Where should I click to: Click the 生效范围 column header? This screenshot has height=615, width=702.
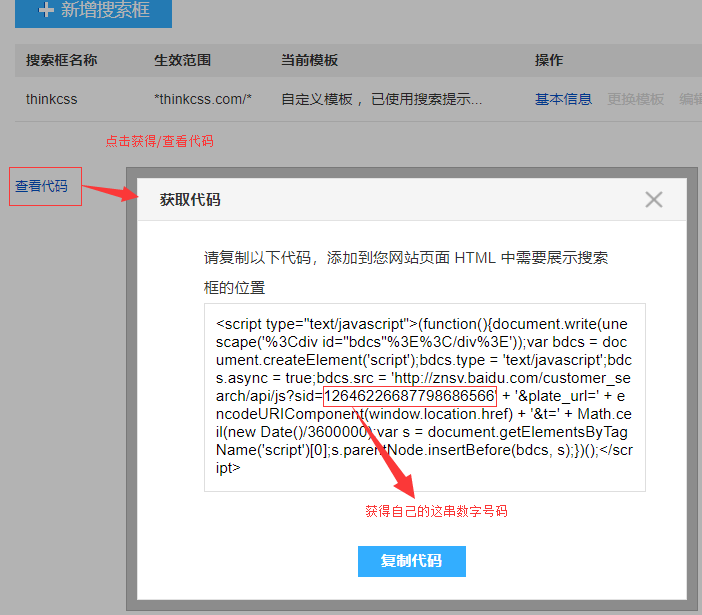[x=182, y=60]
